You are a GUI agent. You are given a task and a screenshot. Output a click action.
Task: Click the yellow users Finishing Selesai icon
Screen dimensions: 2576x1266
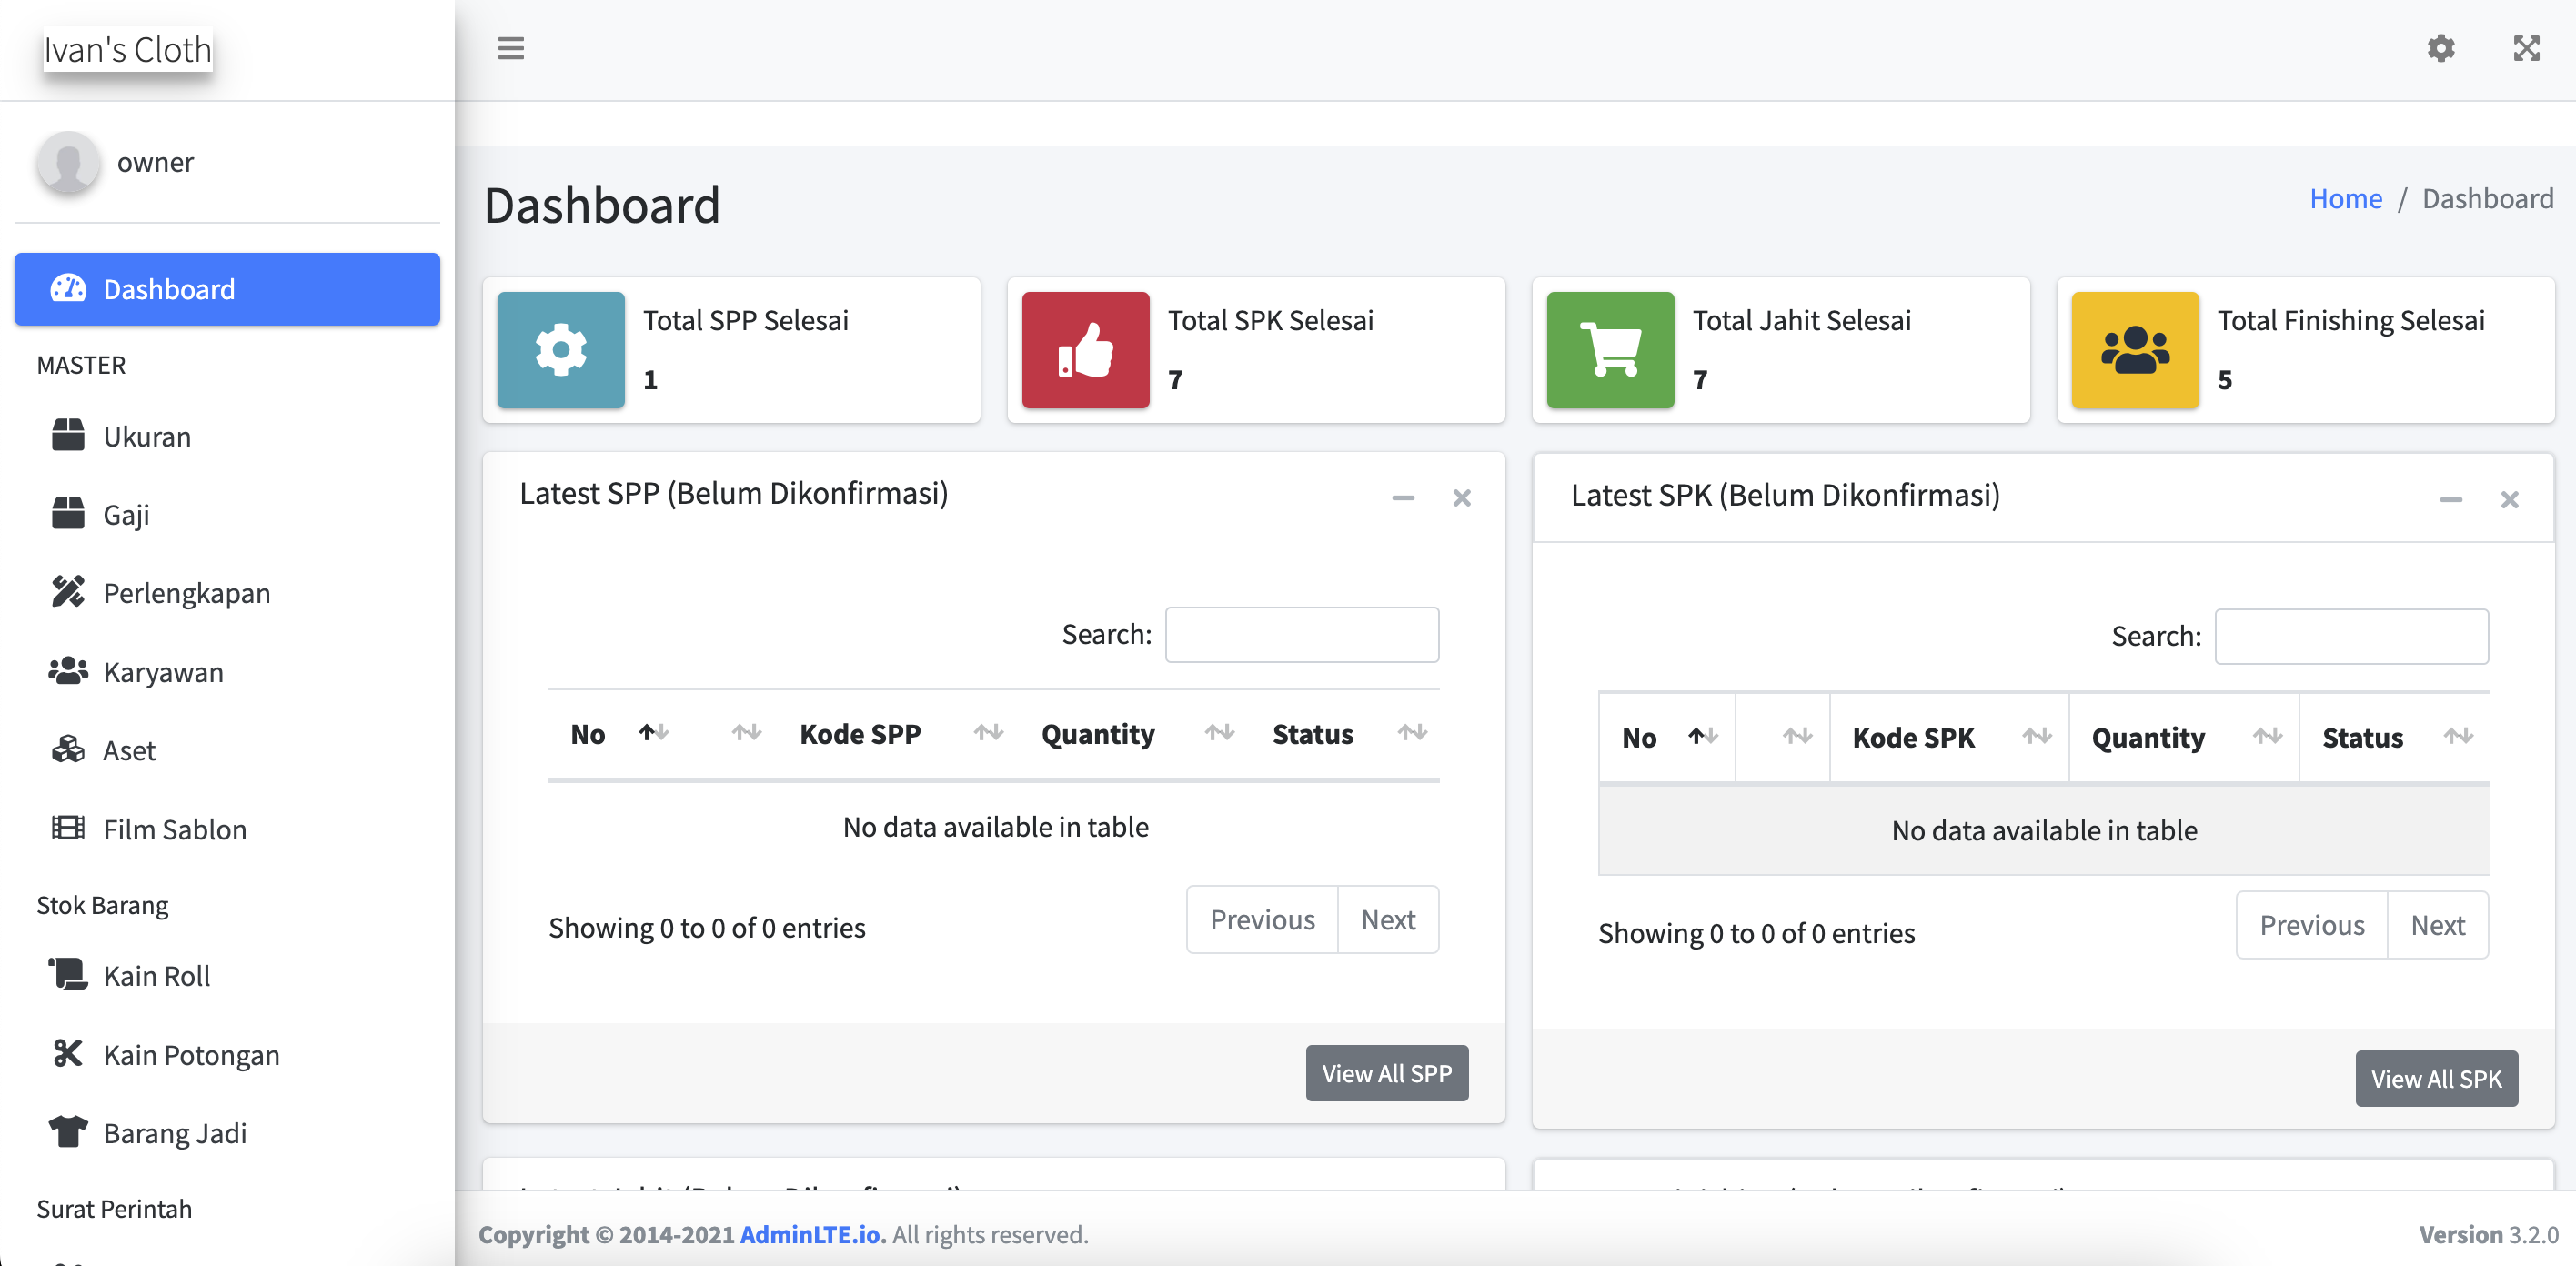point(2134,350)
